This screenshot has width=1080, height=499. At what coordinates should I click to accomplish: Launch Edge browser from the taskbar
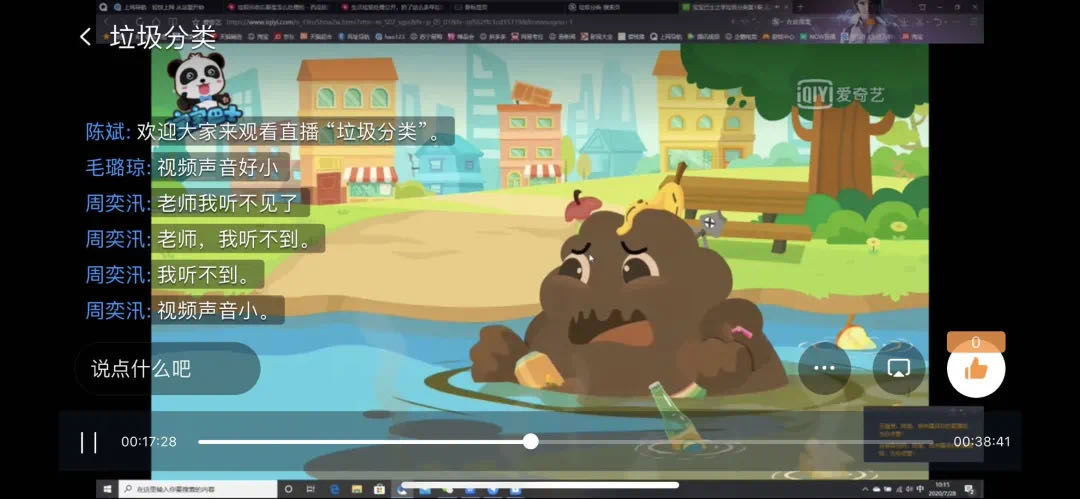[x=335, y=489]
